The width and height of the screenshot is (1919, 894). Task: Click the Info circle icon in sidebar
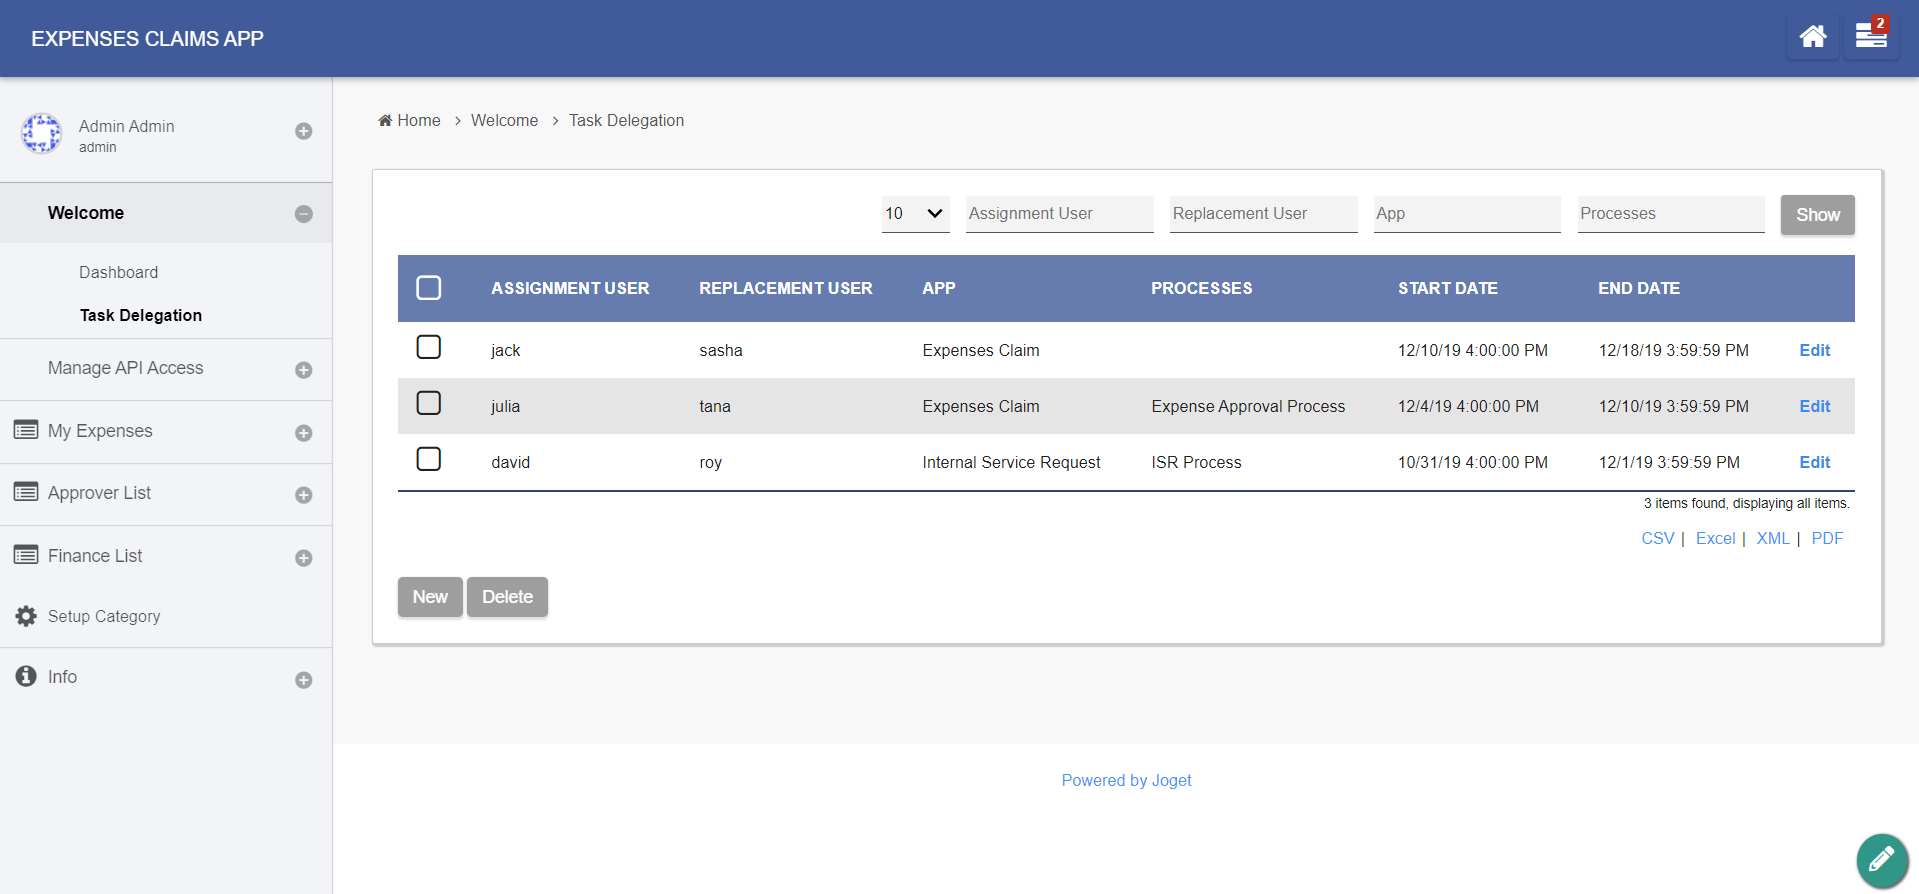tap(26, 677)
